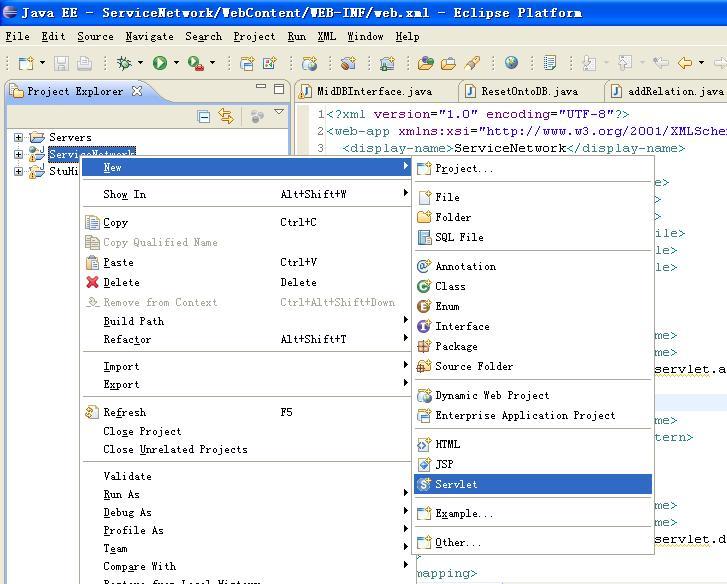The height and width of the screenshot is (584, 727).
Task: Click the Debug bug toolbar icon
Action: pos(124,63)
